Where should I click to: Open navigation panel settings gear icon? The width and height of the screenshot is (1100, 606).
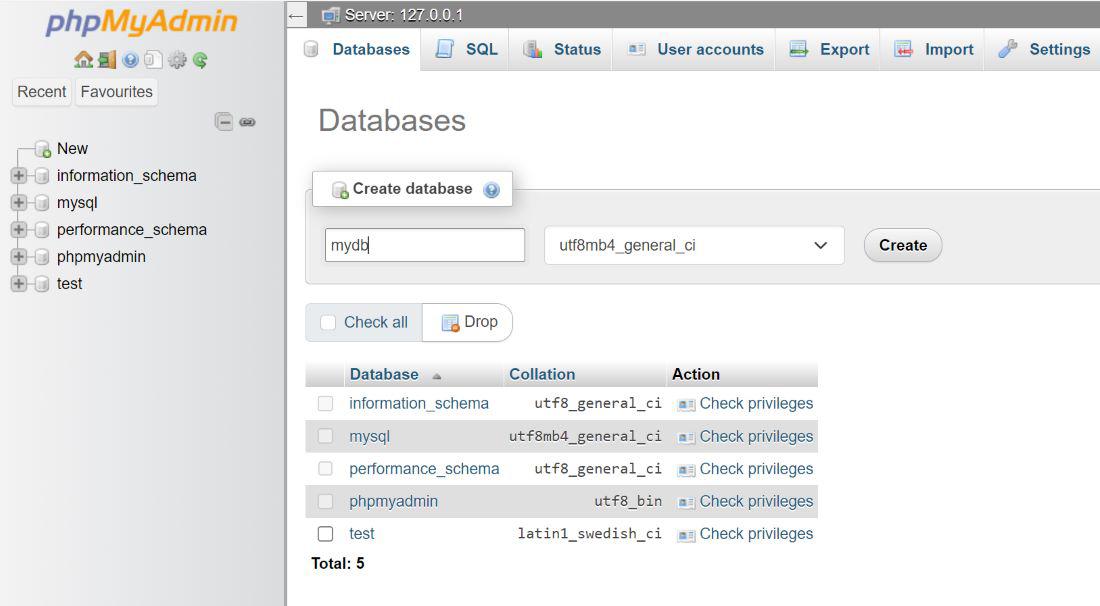click(x=177, y=60)
